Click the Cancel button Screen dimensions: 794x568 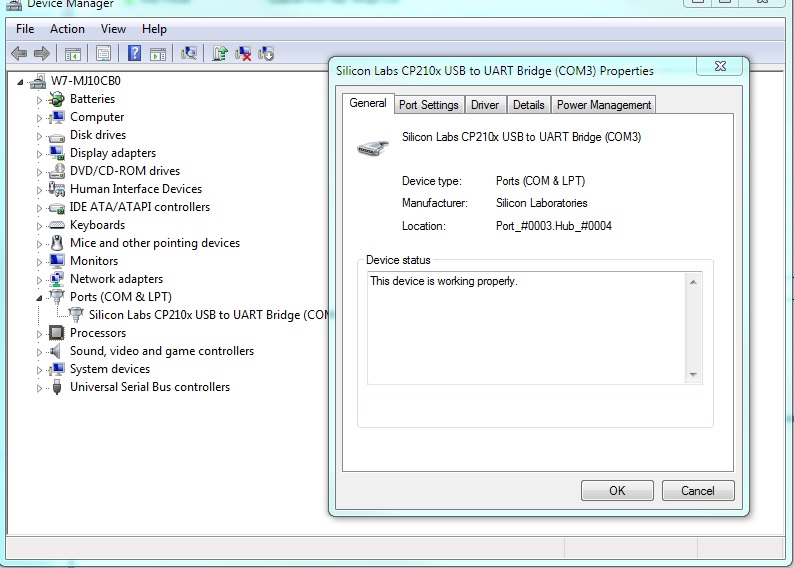(698, 491)
